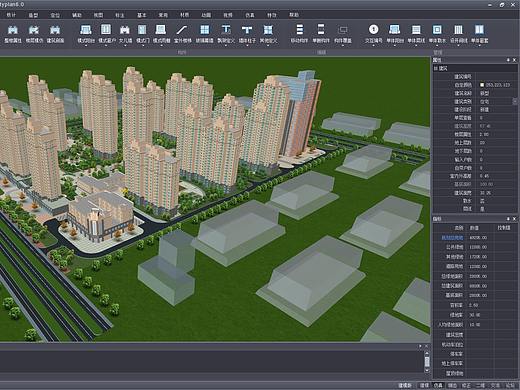Open the dropdown arrow under 墙体柱子
Image resolution: width=520 pixels, height=390 pixels.
tap(247, 45)
